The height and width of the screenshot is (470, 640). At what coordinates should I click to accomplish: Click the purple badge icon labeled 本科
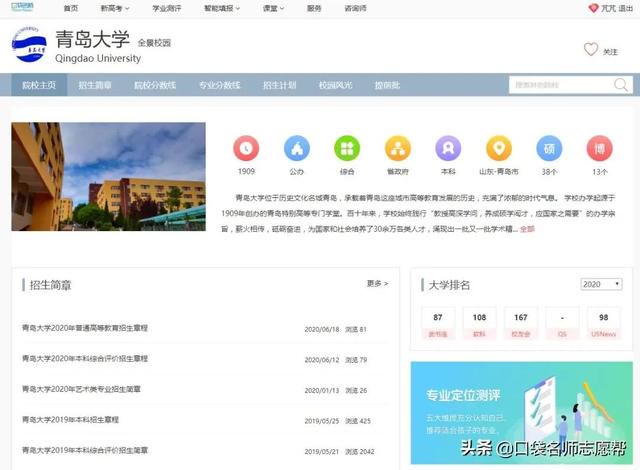tap(448, 148)
